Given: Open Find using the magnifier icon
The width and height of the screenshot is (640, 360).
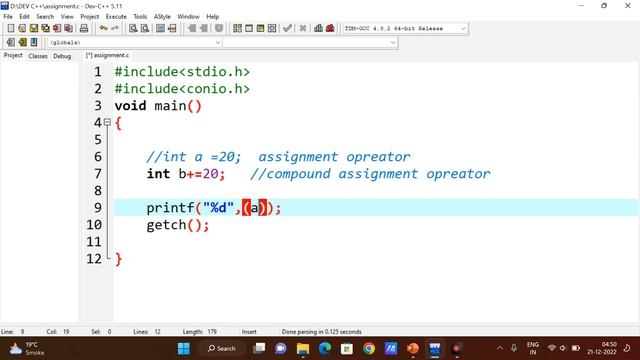Looking at the screenshot, I should [133, 28].
